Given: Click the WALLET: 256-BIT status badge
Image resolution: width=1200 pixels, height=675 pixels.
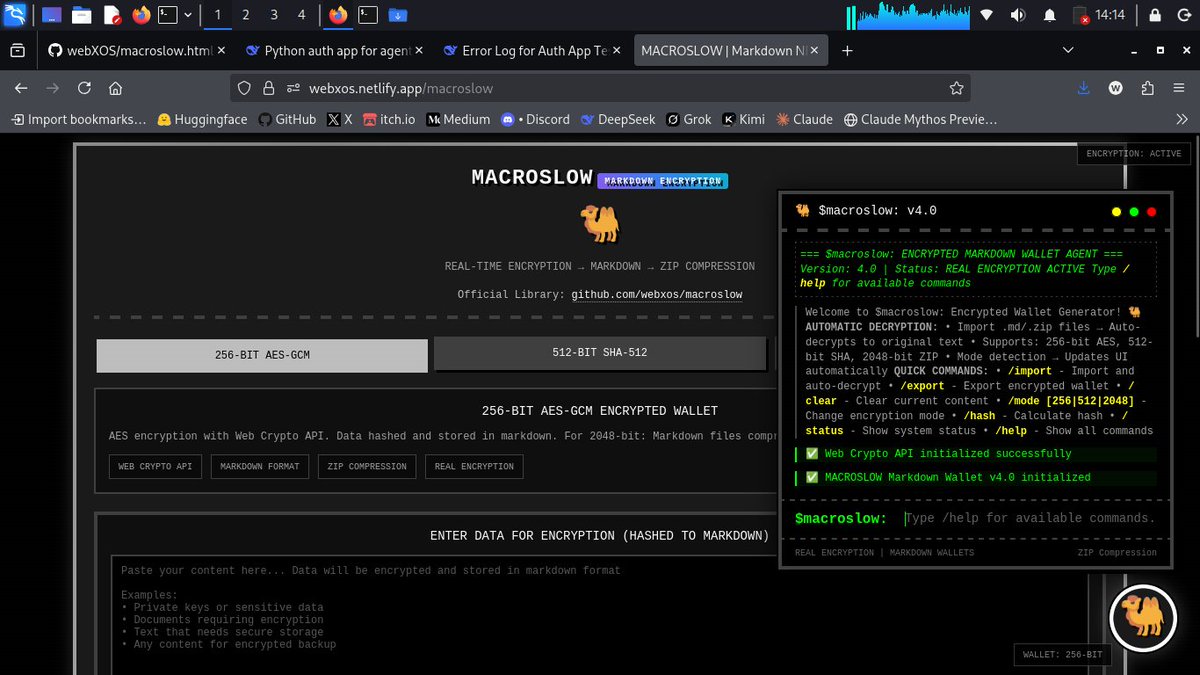Looking at the screenshot, I should tap(1062, 655).
